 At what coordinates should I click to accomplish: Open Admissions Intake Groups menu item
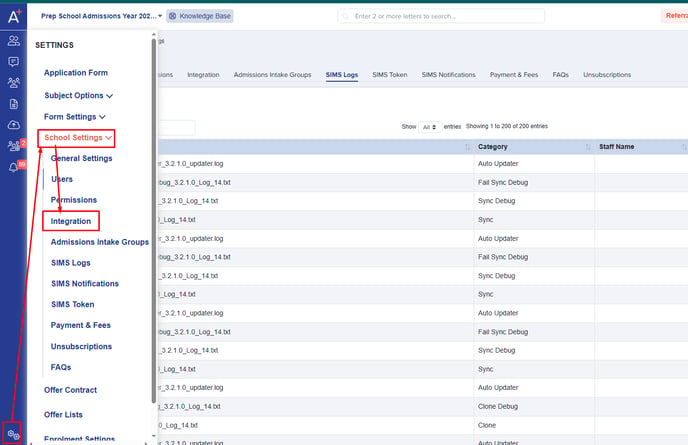click(x=100, y=242)
